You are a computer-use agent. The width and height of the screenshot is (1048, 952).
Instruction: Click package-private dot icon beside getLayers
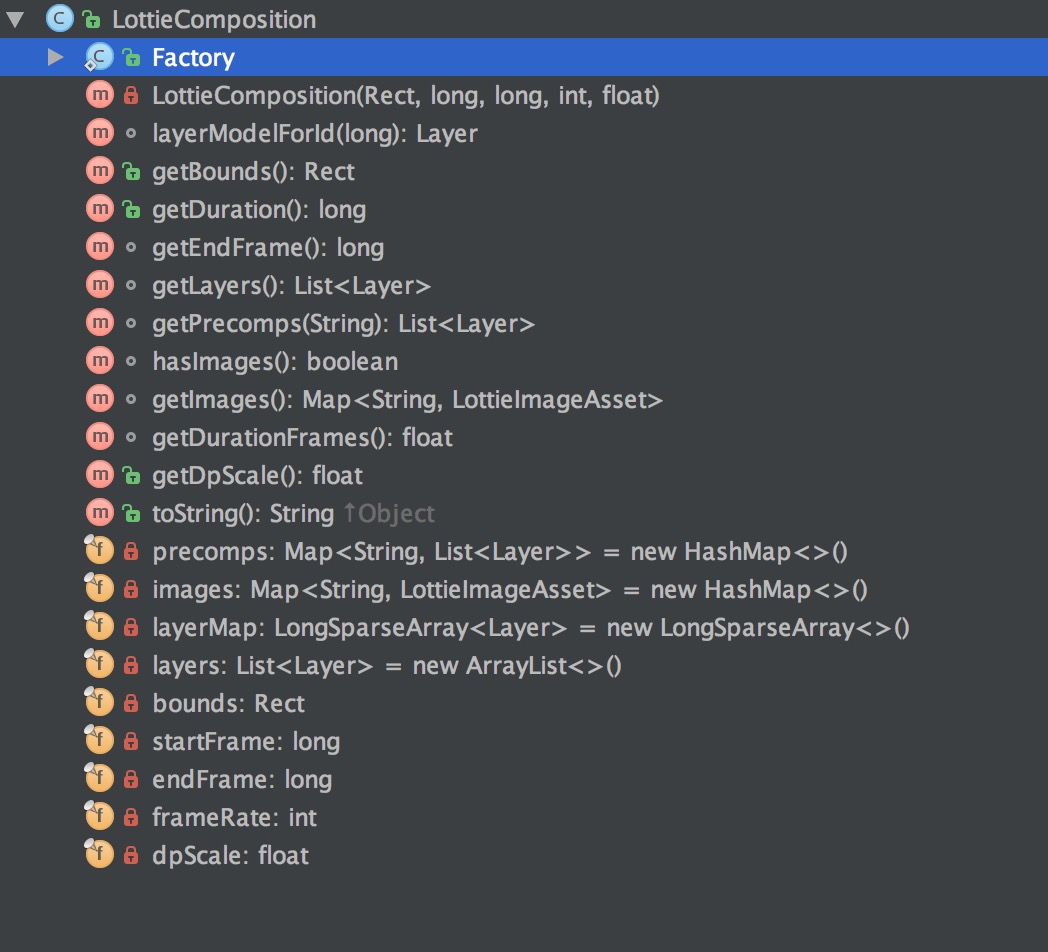pyautogui.click(x=131, y=285)
